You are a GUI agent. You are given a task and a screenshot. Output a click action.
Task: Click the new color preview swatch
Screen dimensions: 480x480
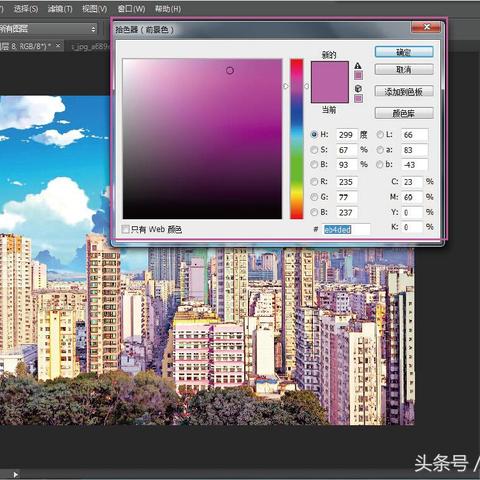(x=330, y=71)
